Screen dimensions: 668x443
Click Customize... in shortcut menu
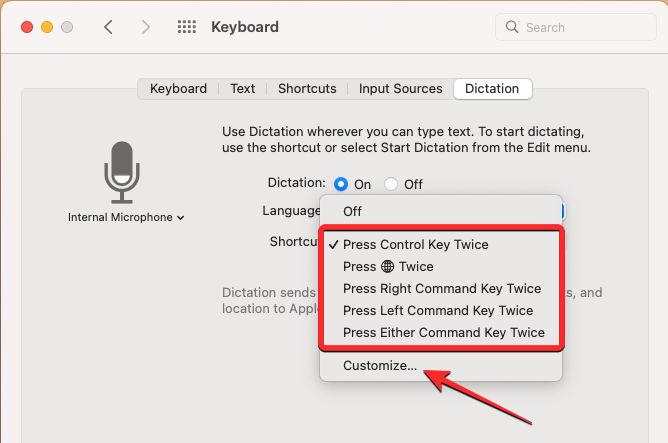pos(380,366)
